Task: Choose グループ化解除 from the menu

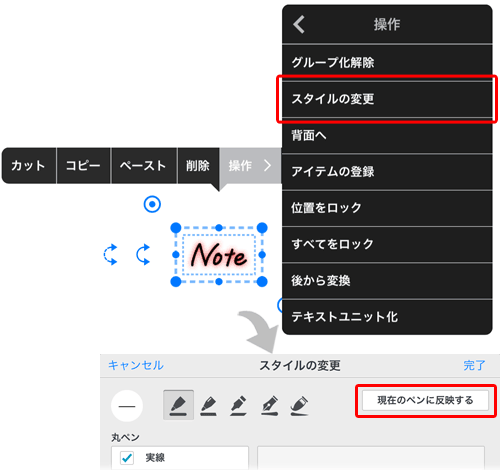Action: point(387,62)
